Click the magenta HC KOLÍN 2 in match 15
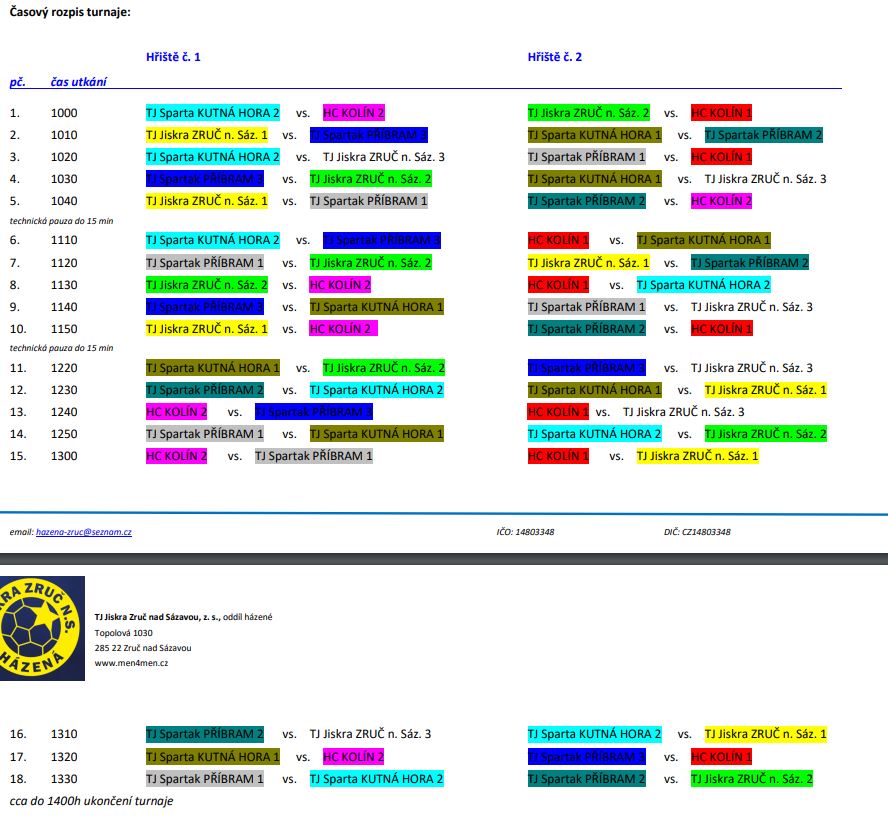This screenshot has height=821, width=888. 176,456
